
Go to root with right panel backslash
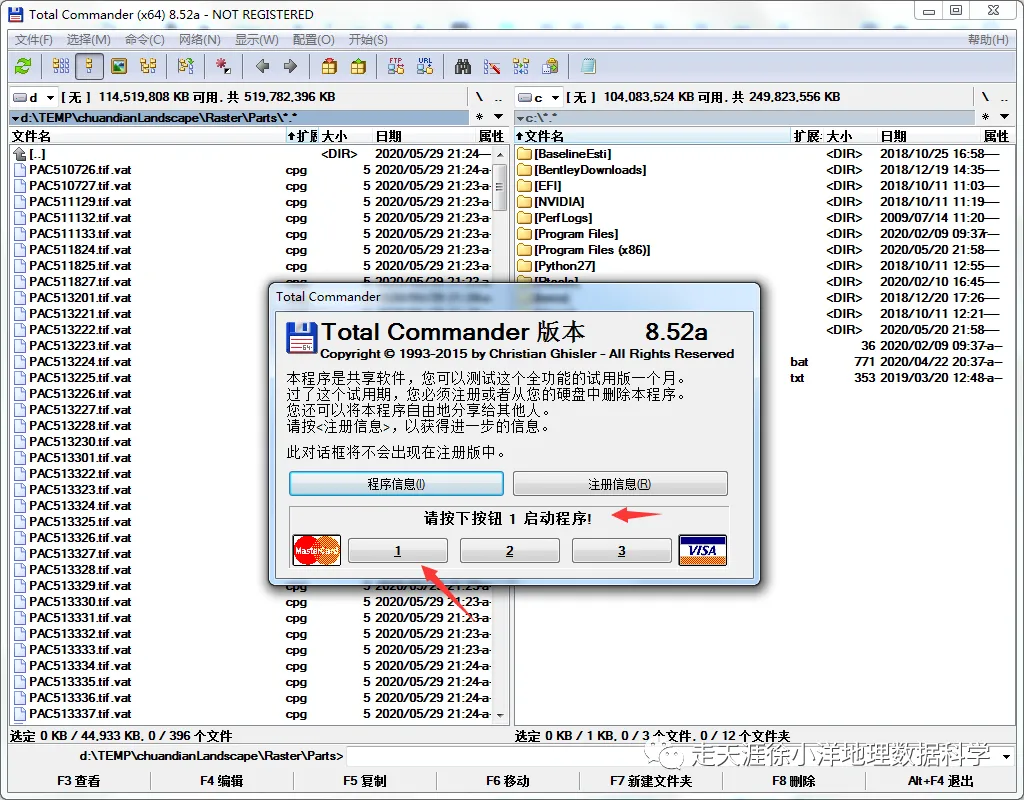tap(985, 97)
